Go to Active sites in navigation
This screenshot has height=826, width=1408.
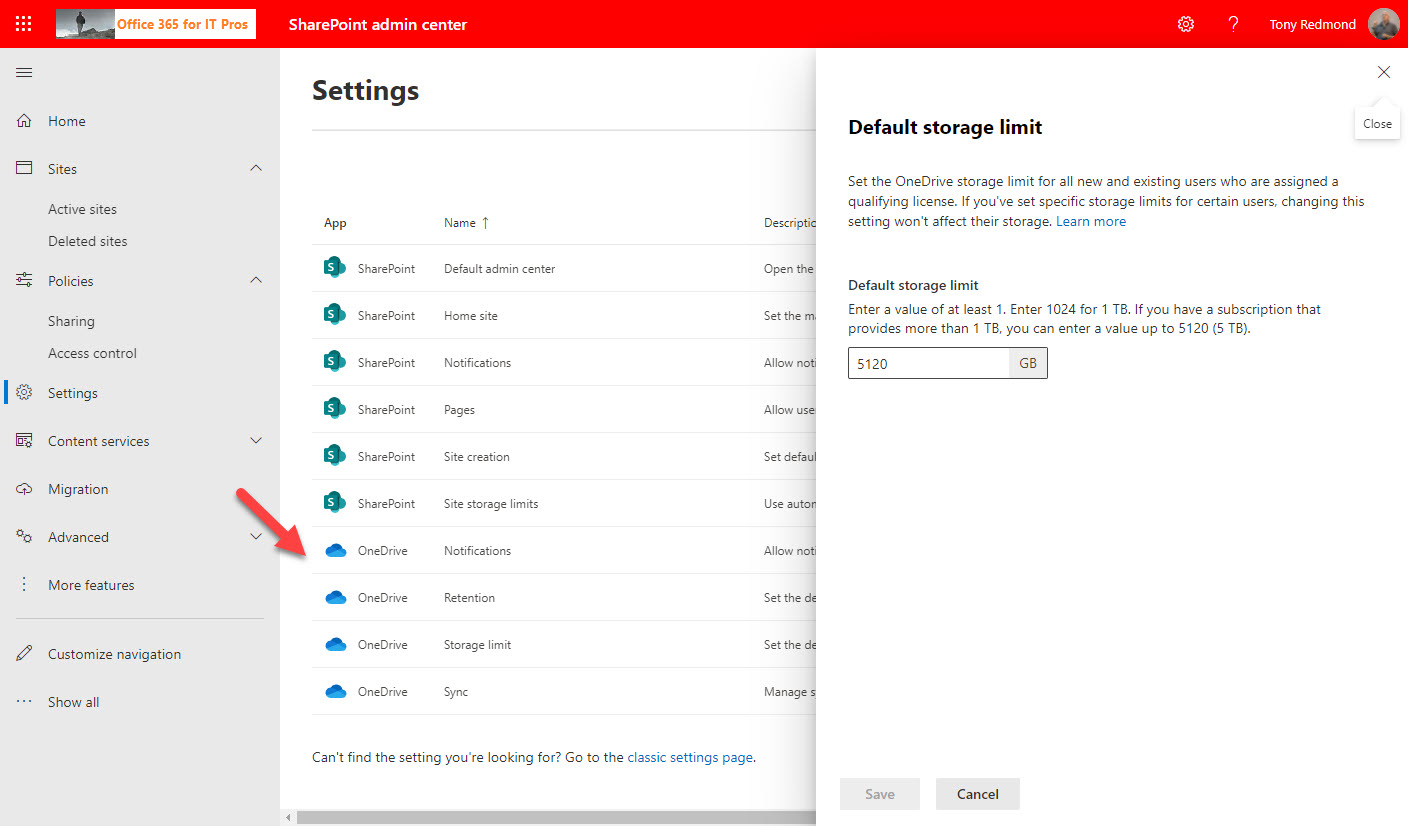pyautogui.click(x=82, y=209)
